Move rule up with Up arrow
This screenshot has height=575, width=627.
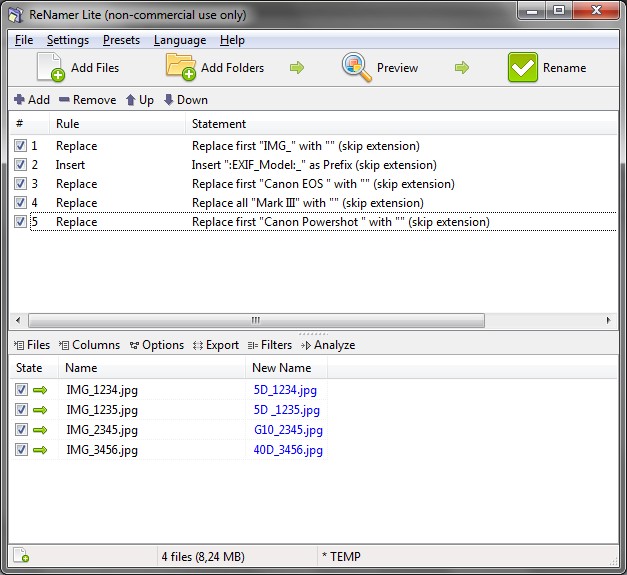[x=139, y=100]
